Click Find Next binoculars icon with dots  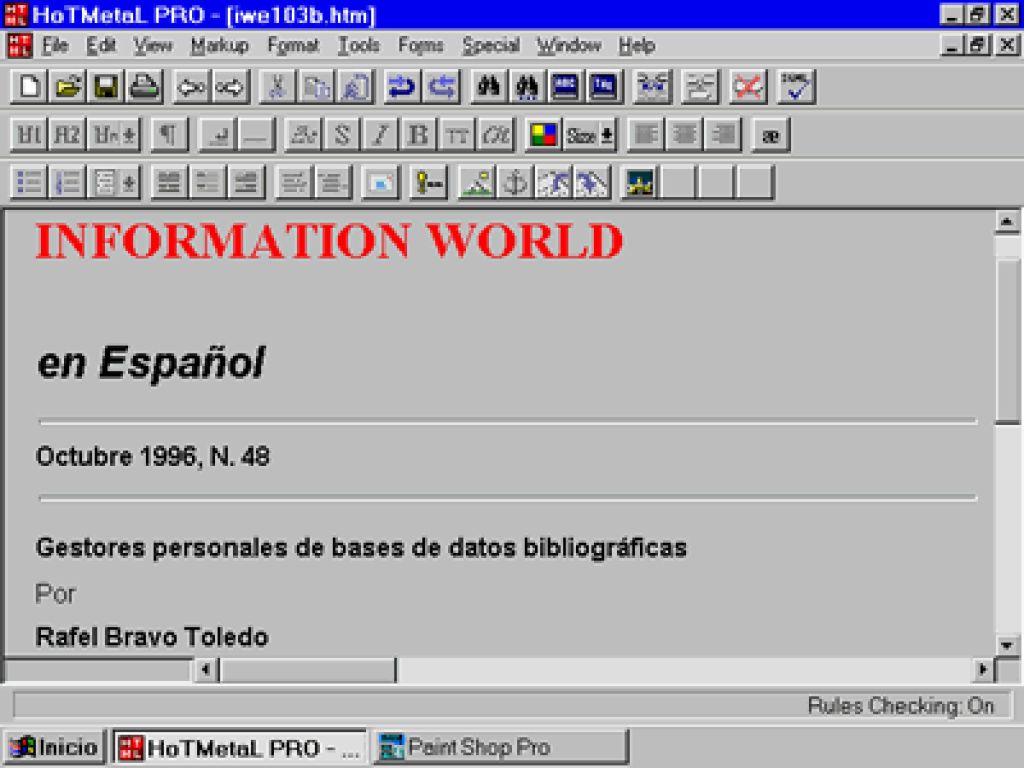pos(527,87)
